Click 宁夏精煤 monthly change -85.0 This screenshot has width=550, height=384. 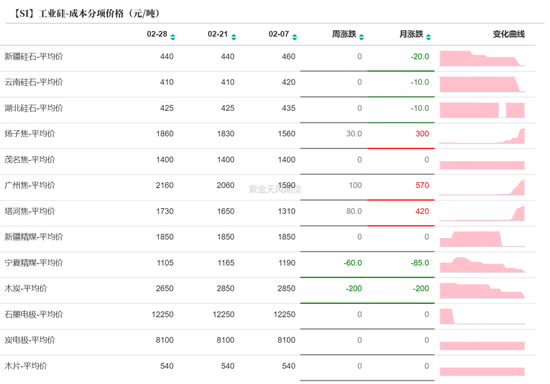pos(420,263)
